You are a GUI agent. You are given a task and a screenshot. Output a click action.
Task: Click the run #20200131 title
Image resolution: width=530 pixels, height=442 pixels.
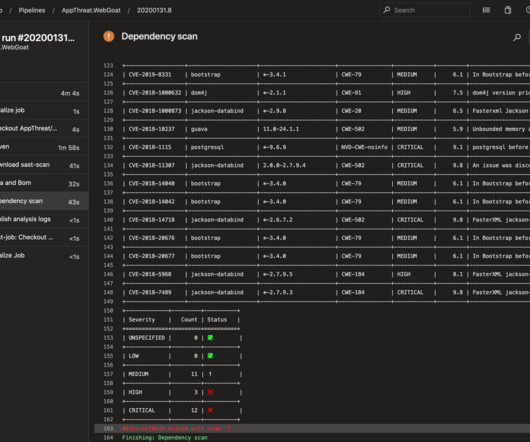(38, 38)
